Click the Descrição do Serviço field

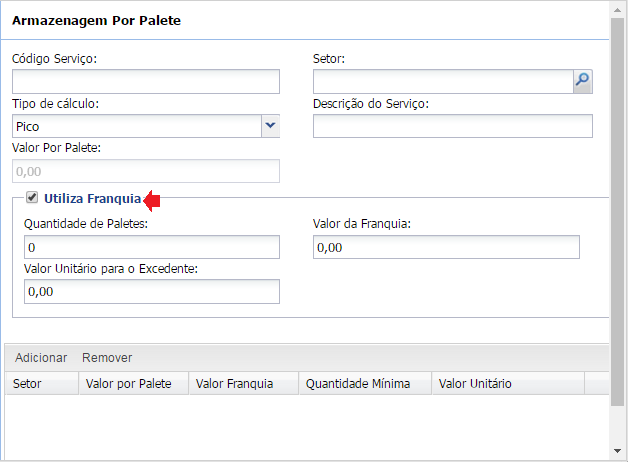pyautogui.click(x=452, y=126)
